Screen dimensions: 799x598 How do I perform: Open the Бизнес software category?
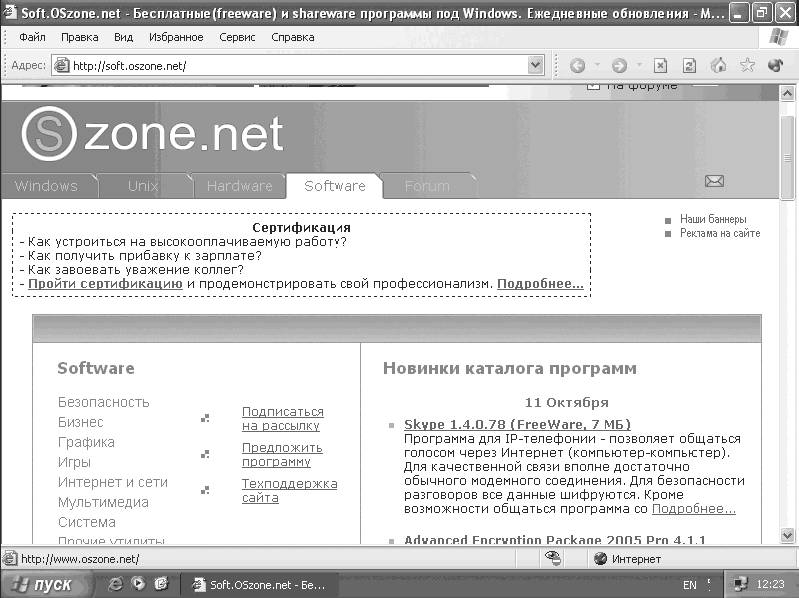click(x=81, y=422)
